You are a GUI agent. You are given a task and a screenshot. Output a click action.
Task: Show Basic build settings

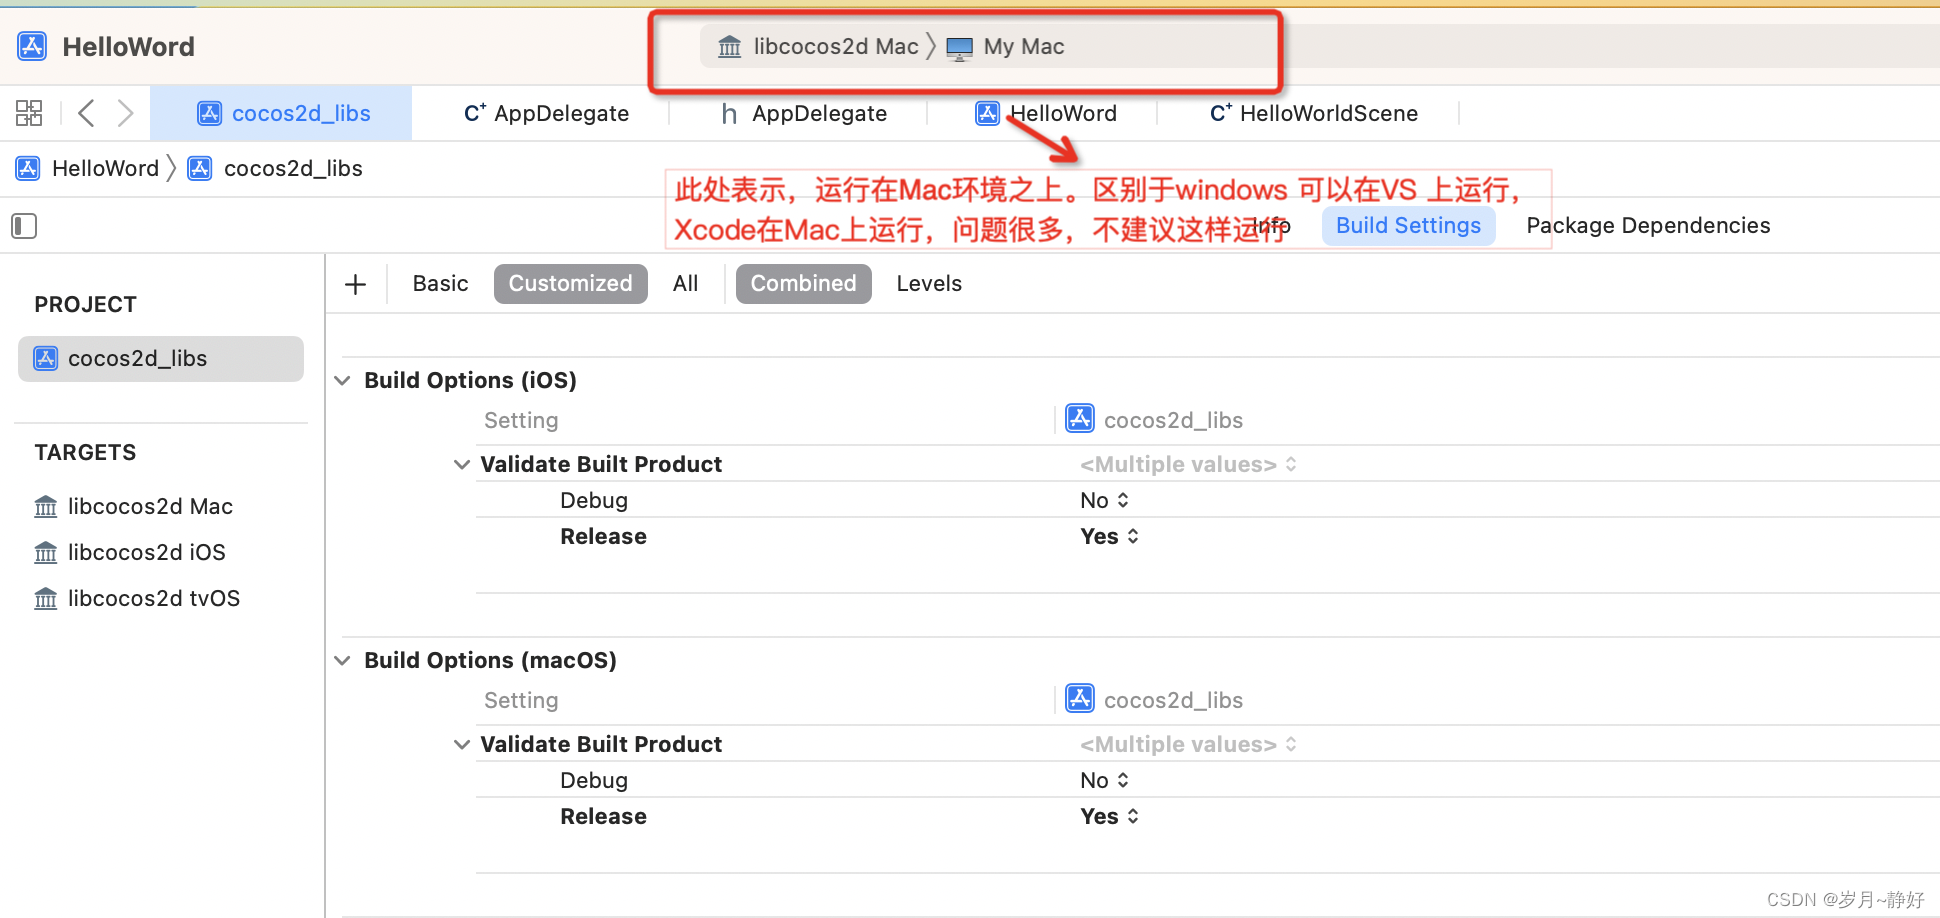coord(440,283)
